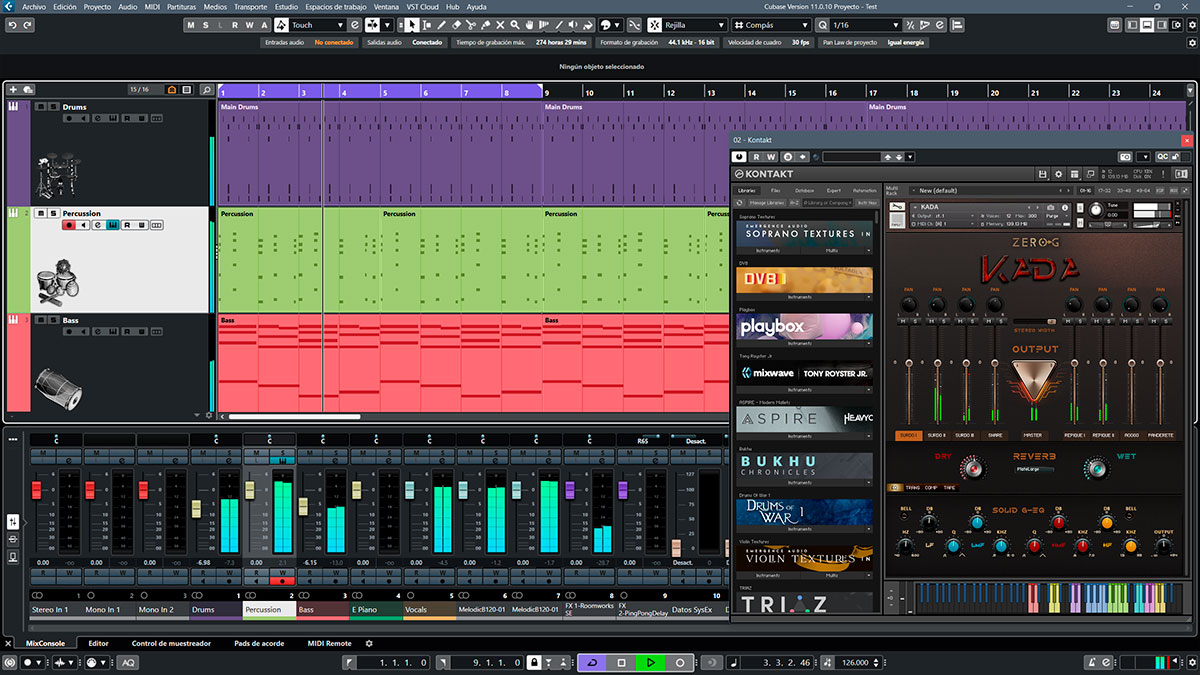Open the Pads de acorde tab
The width and height of the screenshot is (1200, 675).
point(259,643)
